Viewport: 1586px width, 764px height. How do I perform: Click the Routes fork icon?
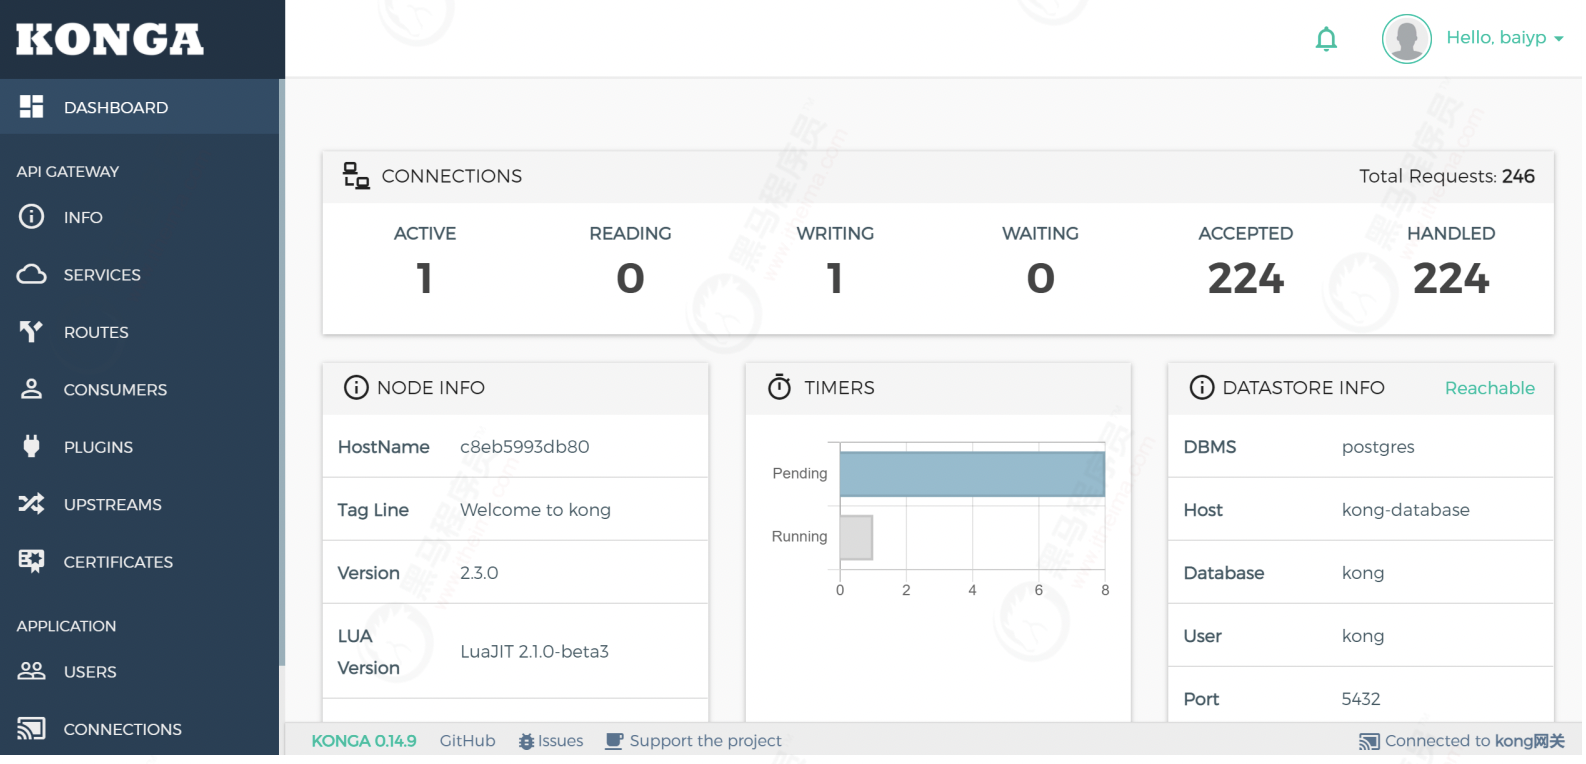pyautogui.click(x=32, y=331)
